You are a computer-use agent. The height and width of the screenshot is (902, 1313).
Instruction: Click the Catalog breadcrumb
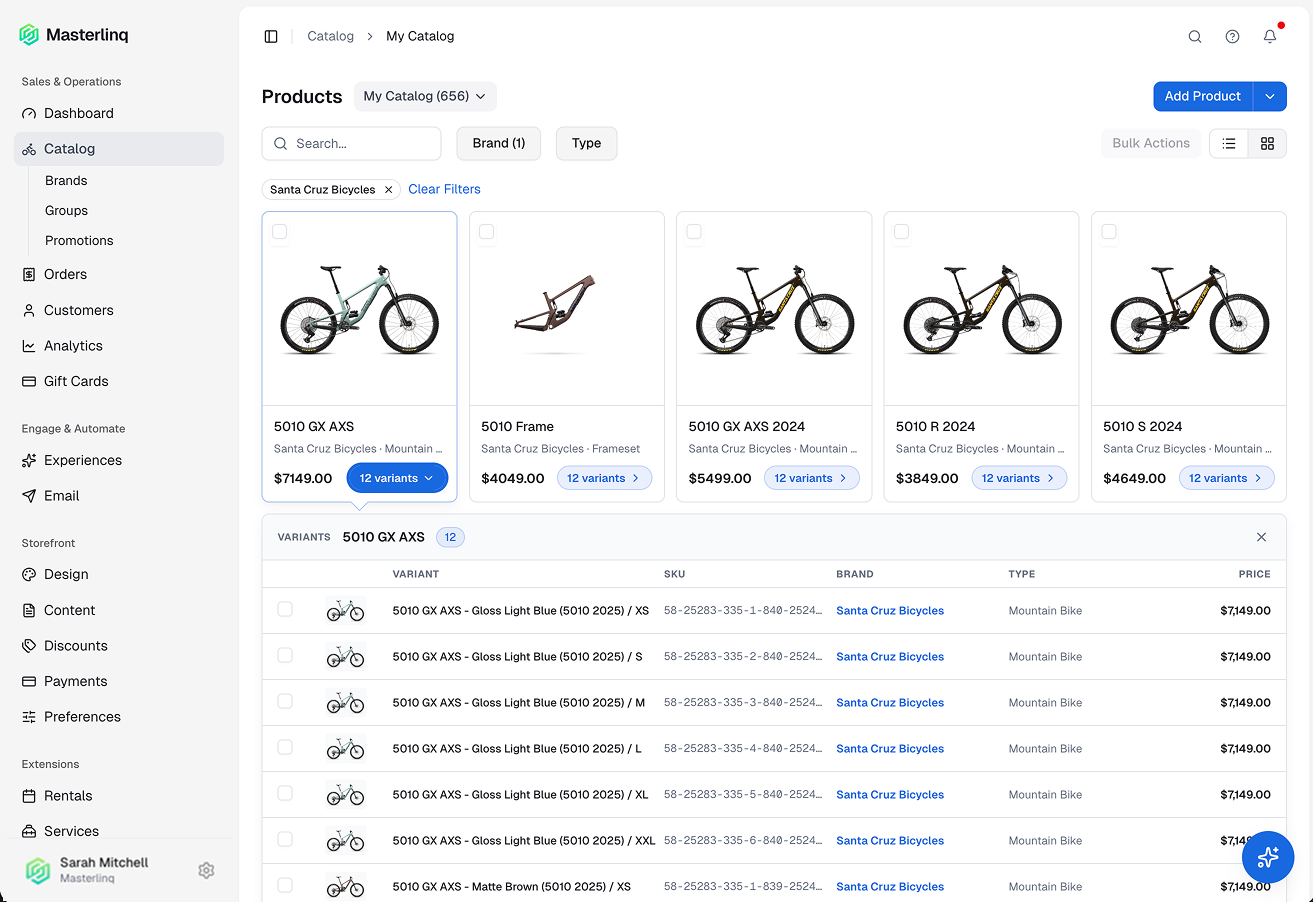pos(330,36)
